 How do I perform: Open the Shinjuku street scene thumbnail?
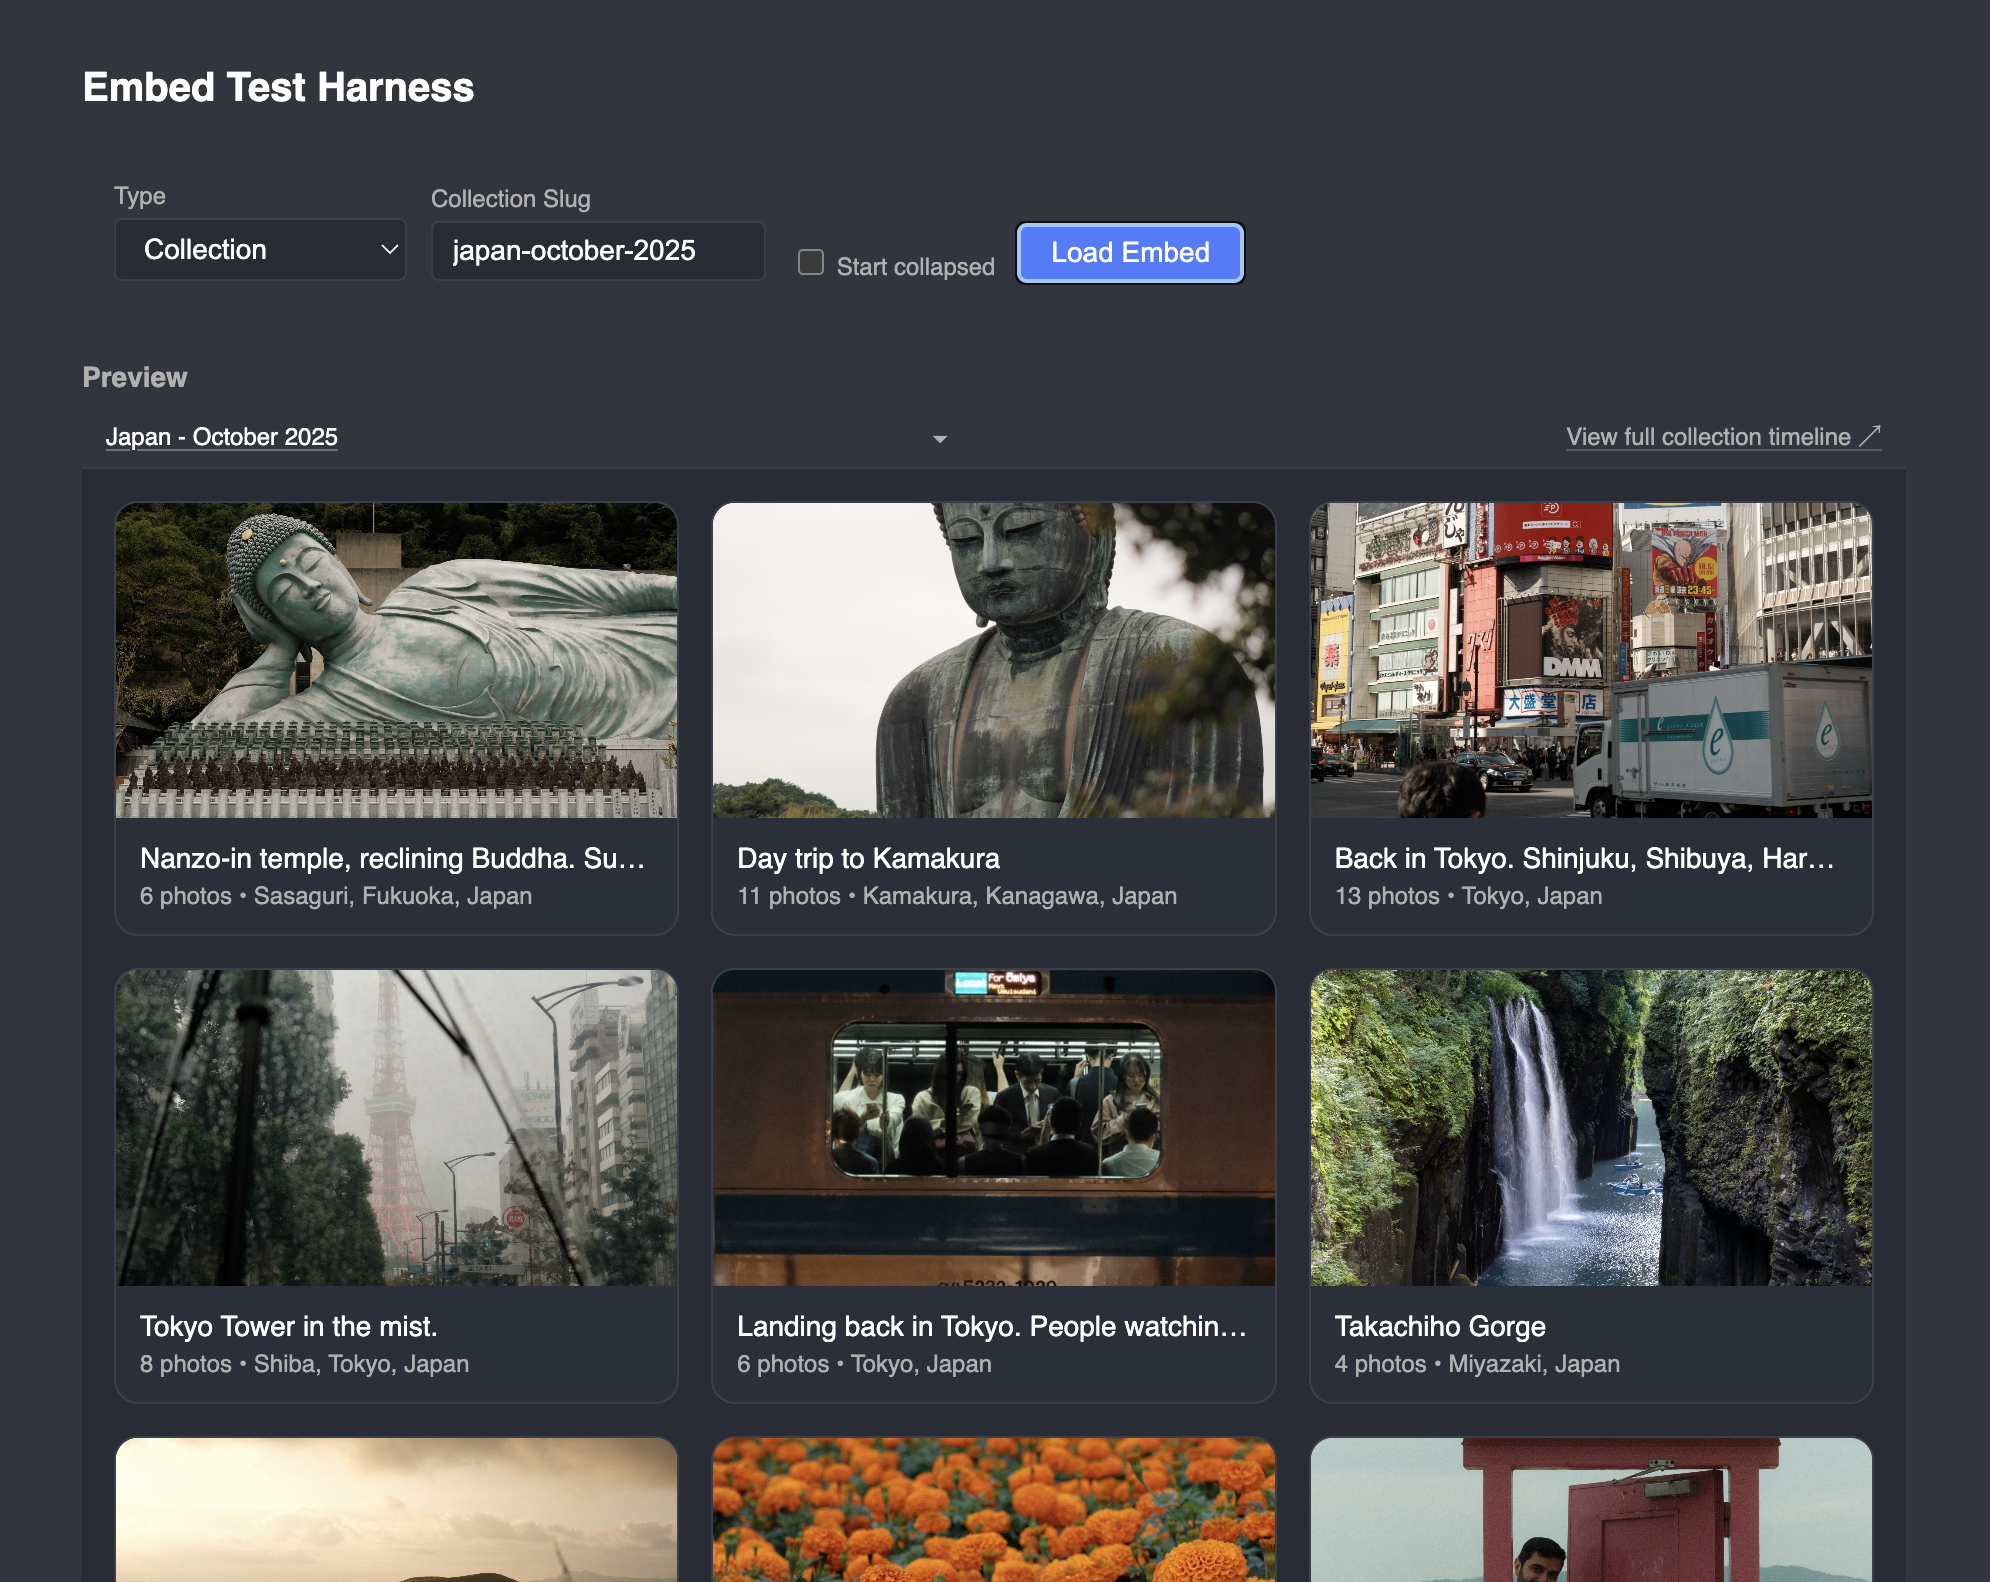(1590, 661)
